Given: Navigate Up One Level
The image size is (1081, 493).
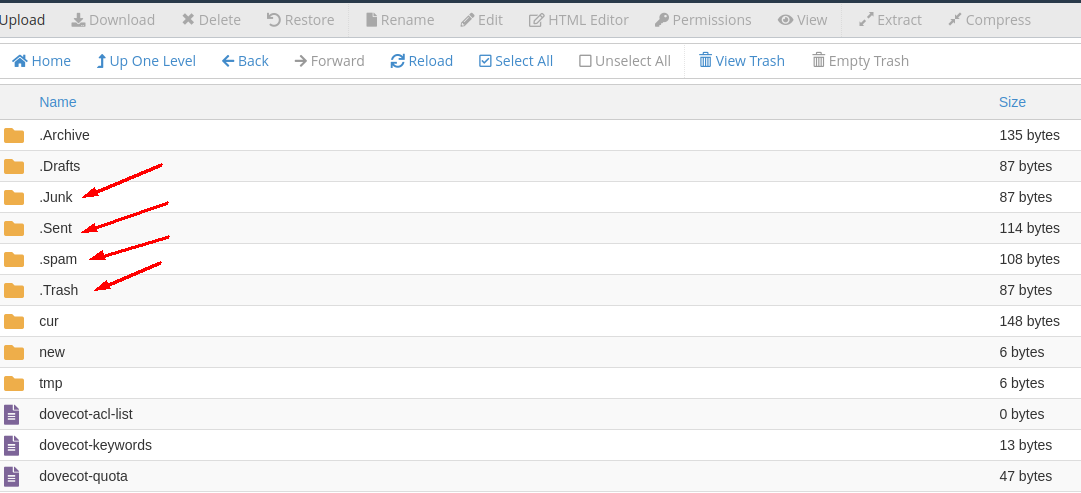Looking at the screenshot, I should 146,61.
